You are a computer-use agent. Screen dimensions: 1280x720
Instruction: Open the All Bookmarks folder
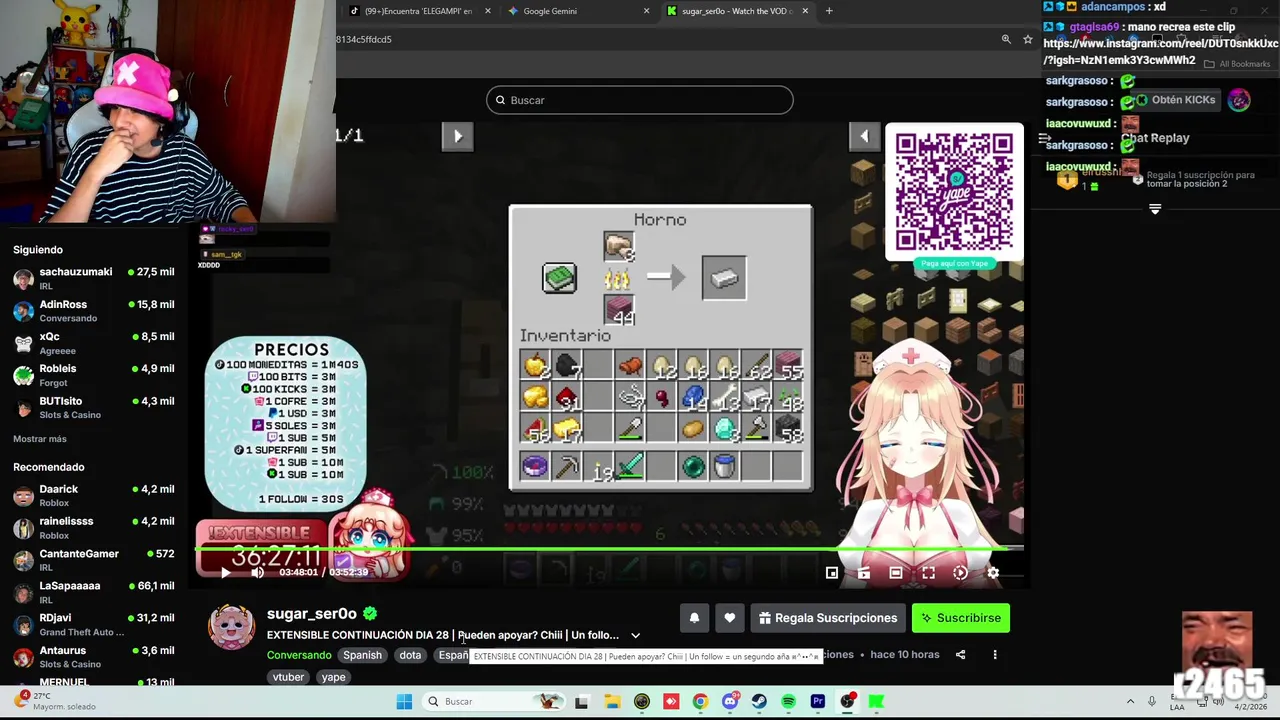[x=1238, y=64]
